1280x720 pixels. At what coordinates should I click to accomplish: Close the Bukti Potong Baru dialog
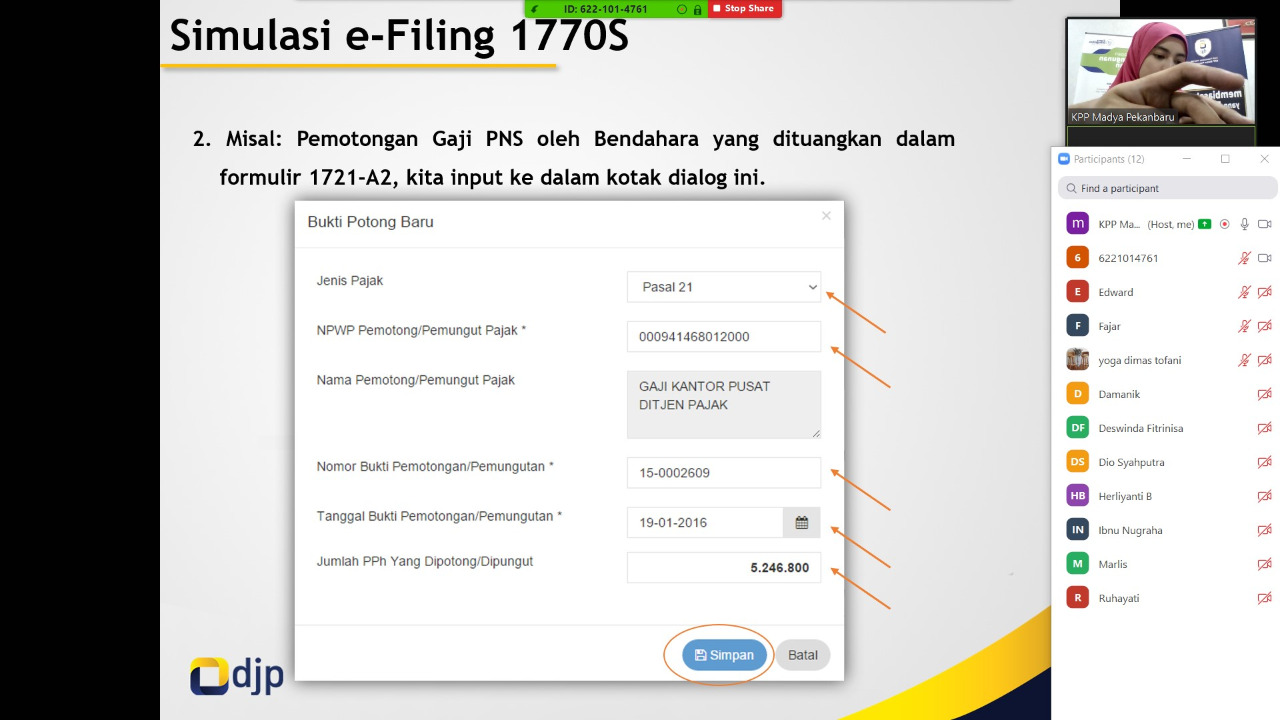pyautogui.click(x=826, y=216)
